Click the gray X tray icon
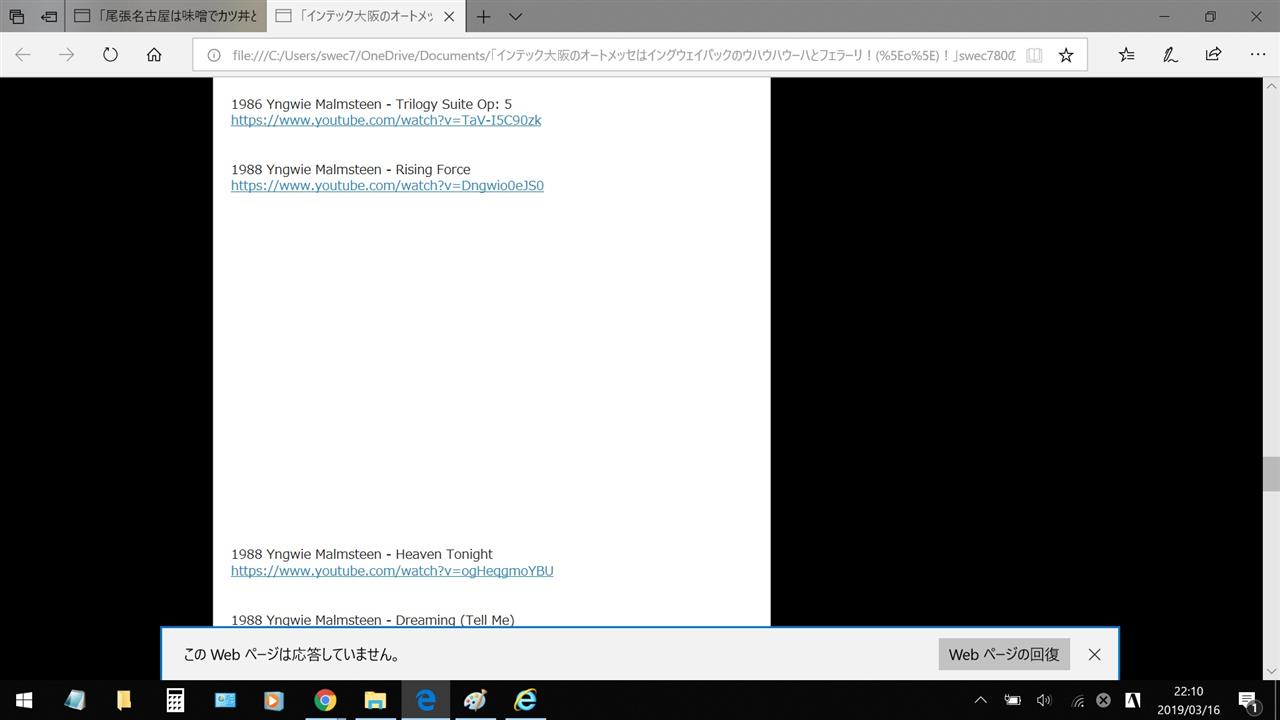Viewport: 1280px width, 720px height. click(1103, 700)
